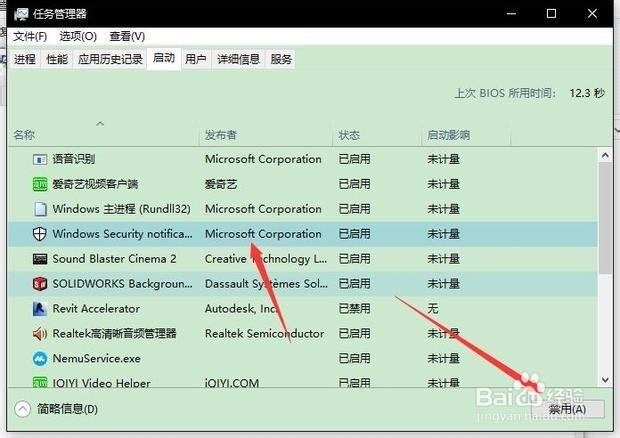Viewport: 620px width, 438px height.
Task: Switch to the 应用历史记录 tab
Action: 110,59
